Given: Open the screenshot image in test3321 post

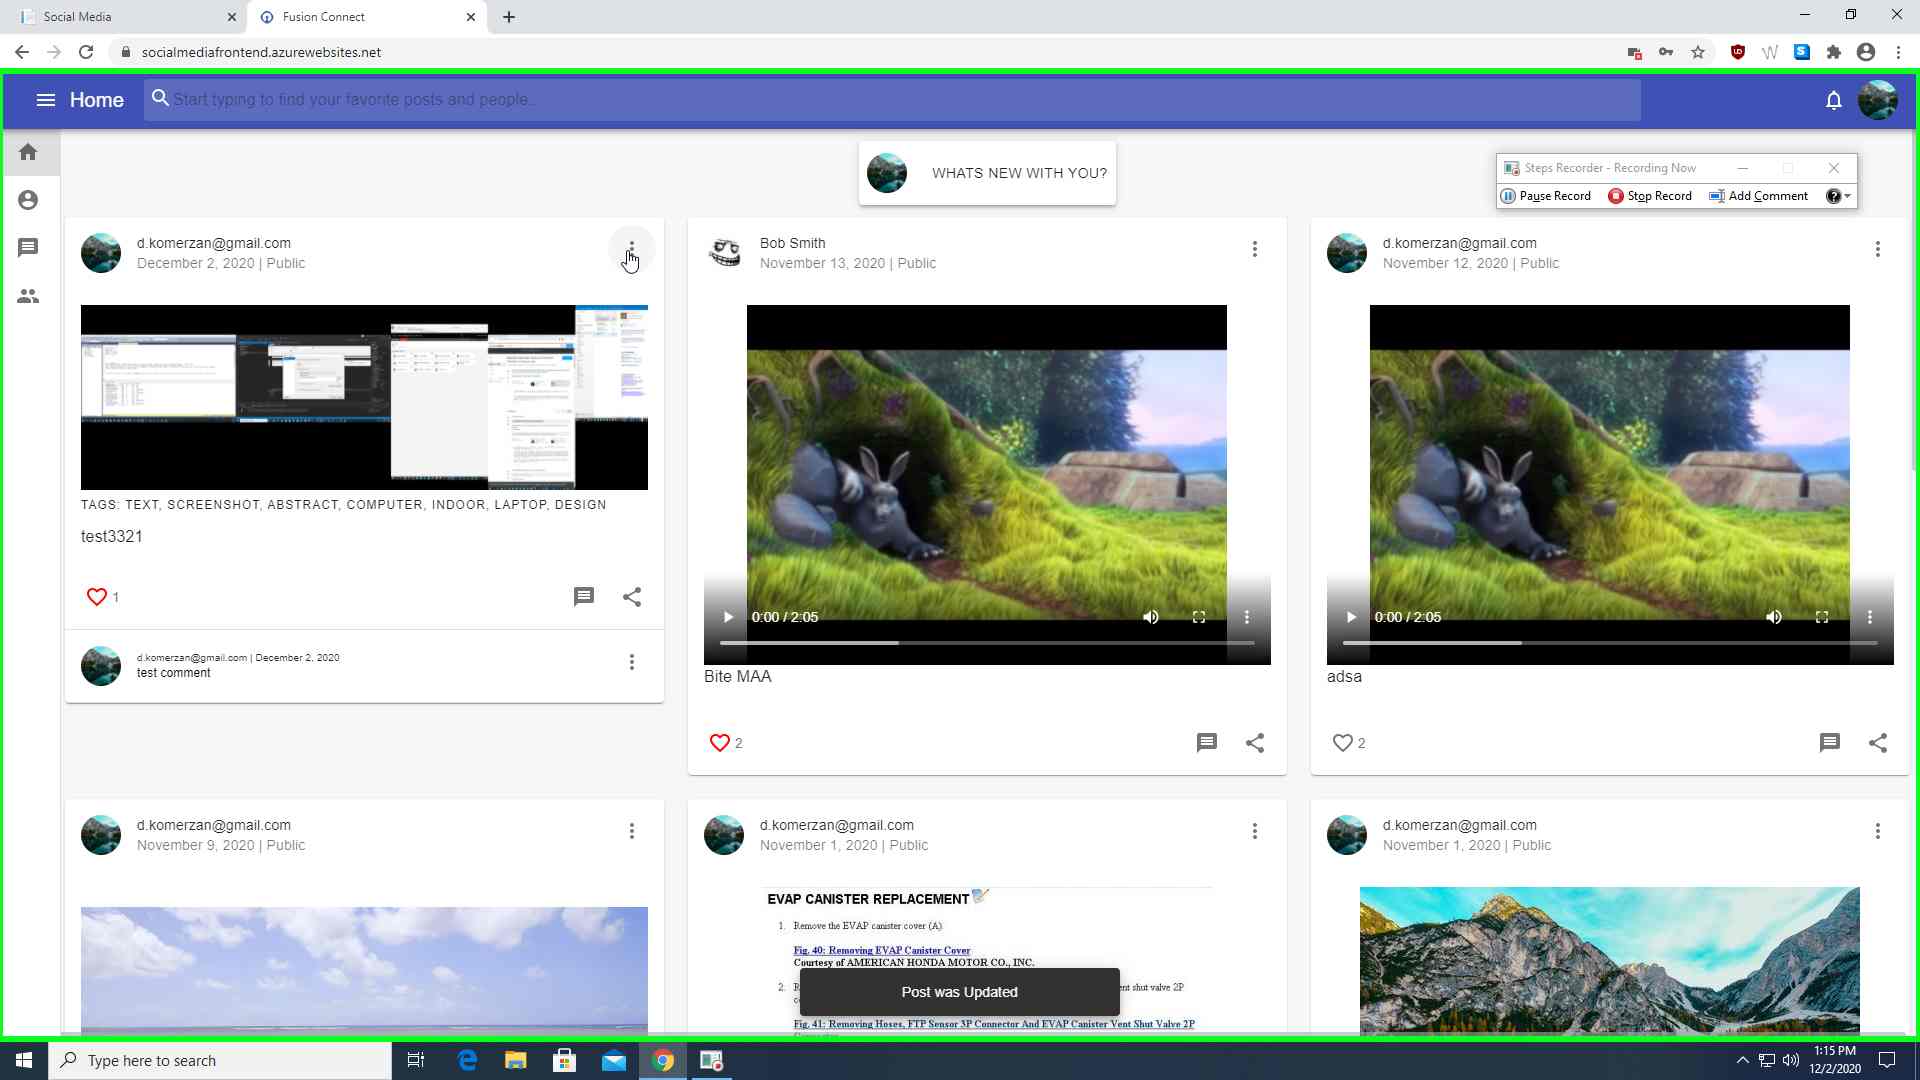Looking at the screenshot, I should pyautogui.click(x=364, y=397).
